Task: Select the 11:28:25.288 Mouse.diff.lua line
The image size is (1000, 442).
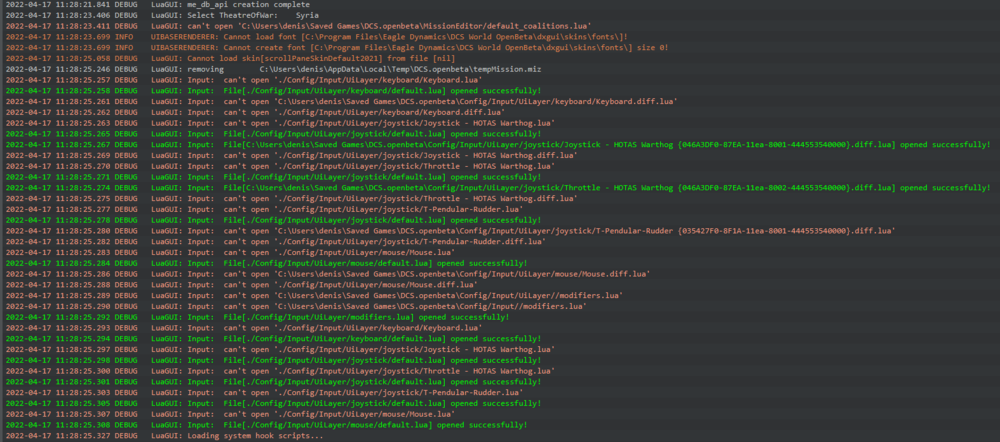Action: (x=241, y=284)
